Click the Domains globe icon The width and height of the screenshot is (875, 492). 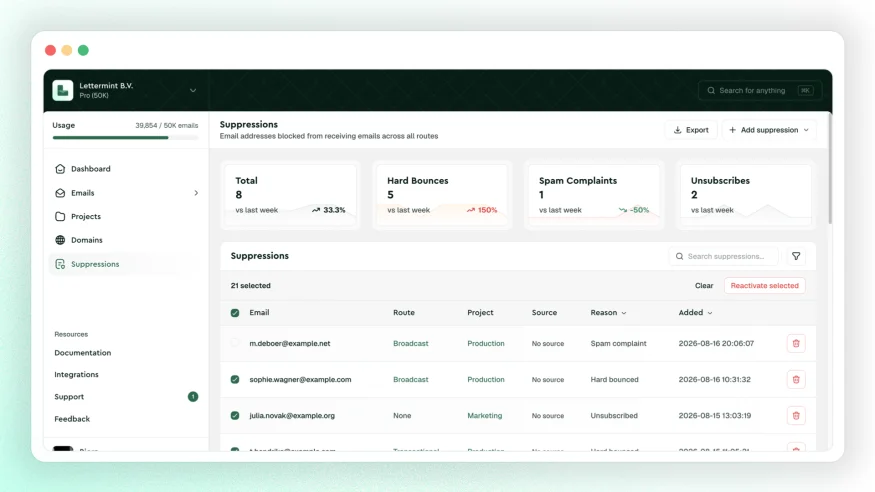click(60, 240)
